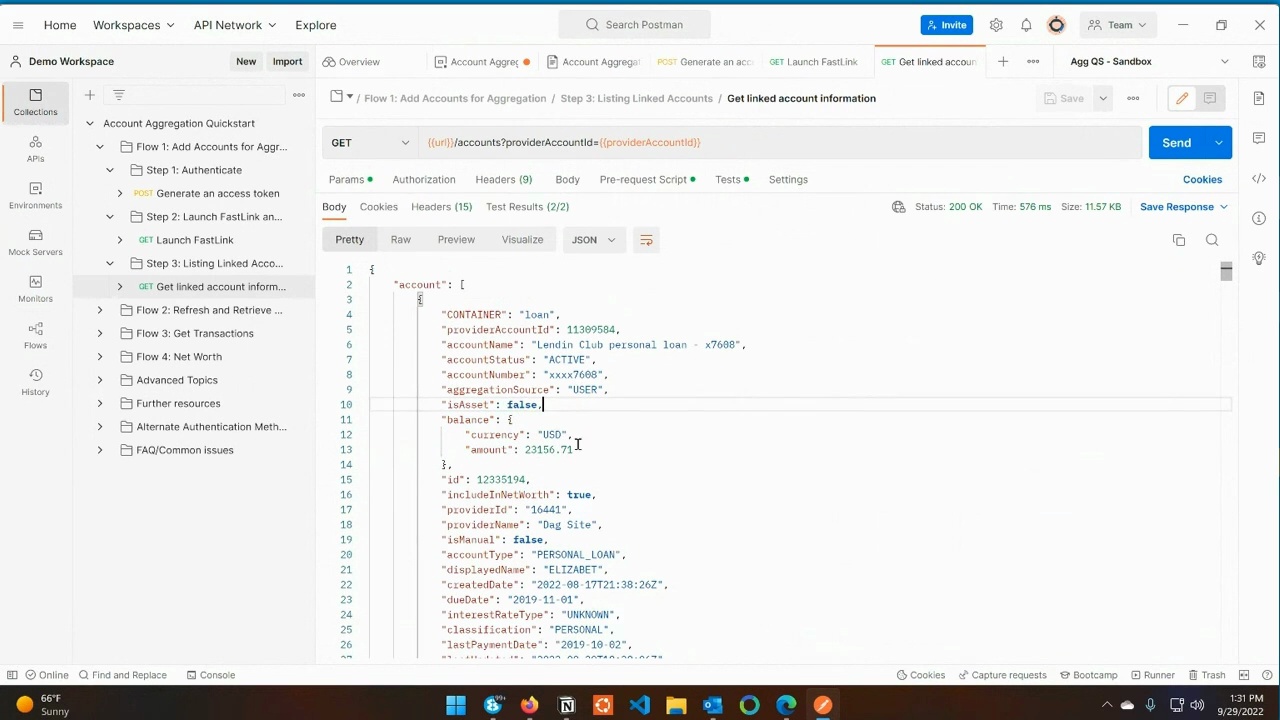Screen dimensions: 1280x720
Task: Switch to Params request tab
Action: (x=350, y=180)
